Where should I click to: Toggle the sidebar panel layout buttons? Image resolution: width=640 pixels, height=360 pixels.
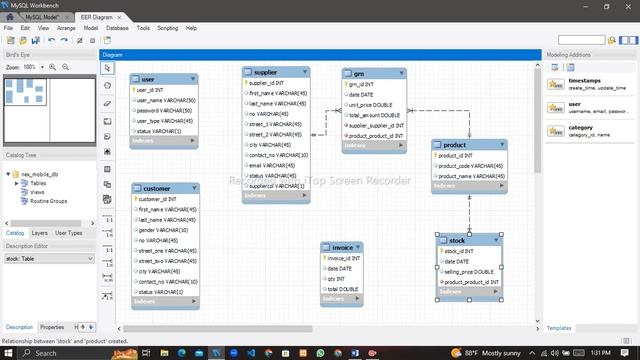point(628,40)
